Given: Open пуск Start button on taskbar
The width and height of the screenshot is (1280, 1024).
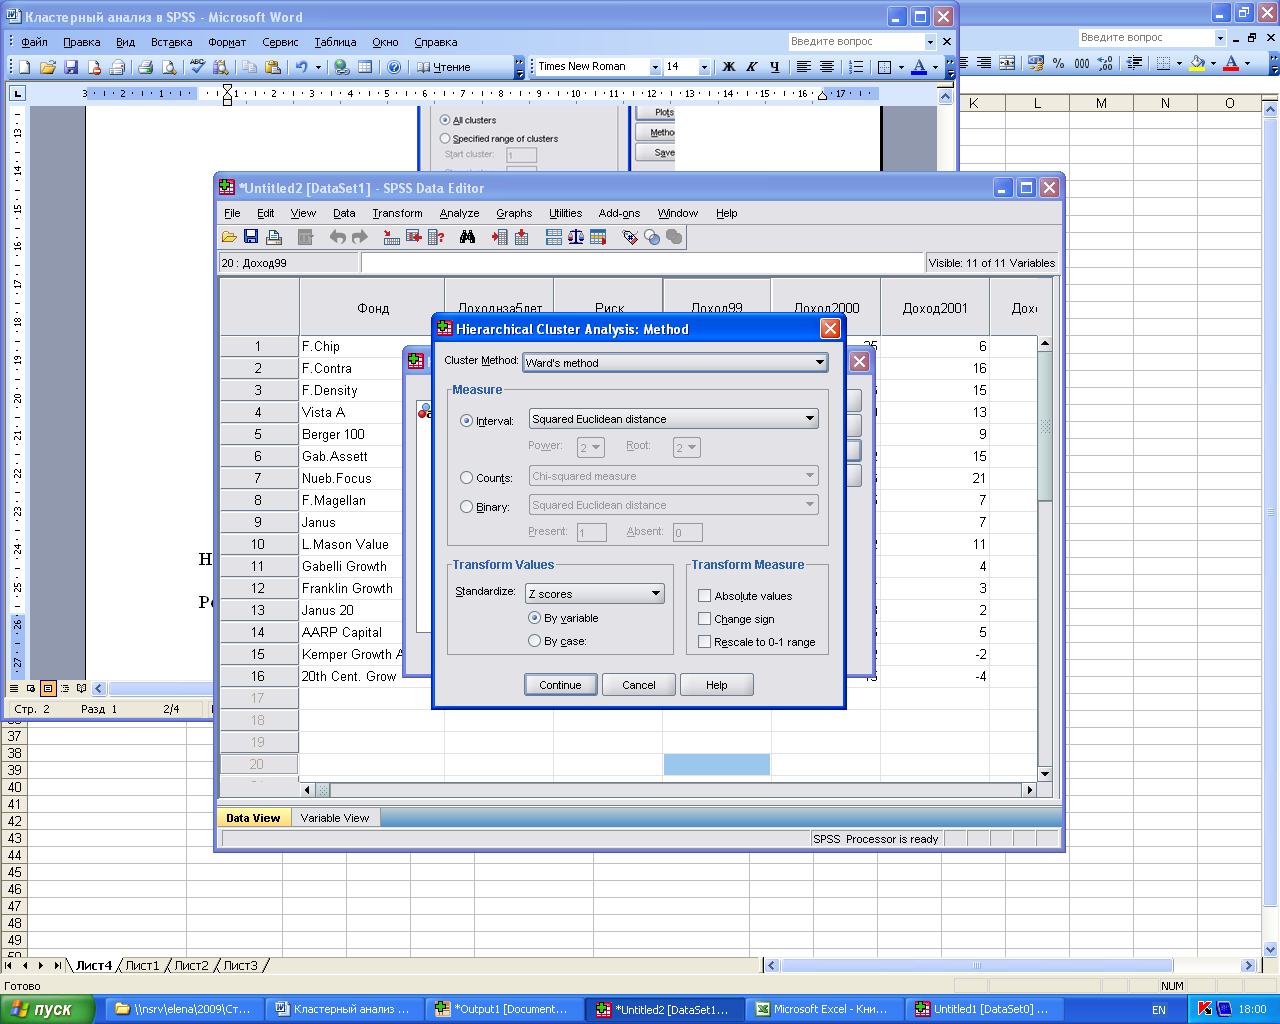Looking at the screenshot, I should tap(47, 1009).
